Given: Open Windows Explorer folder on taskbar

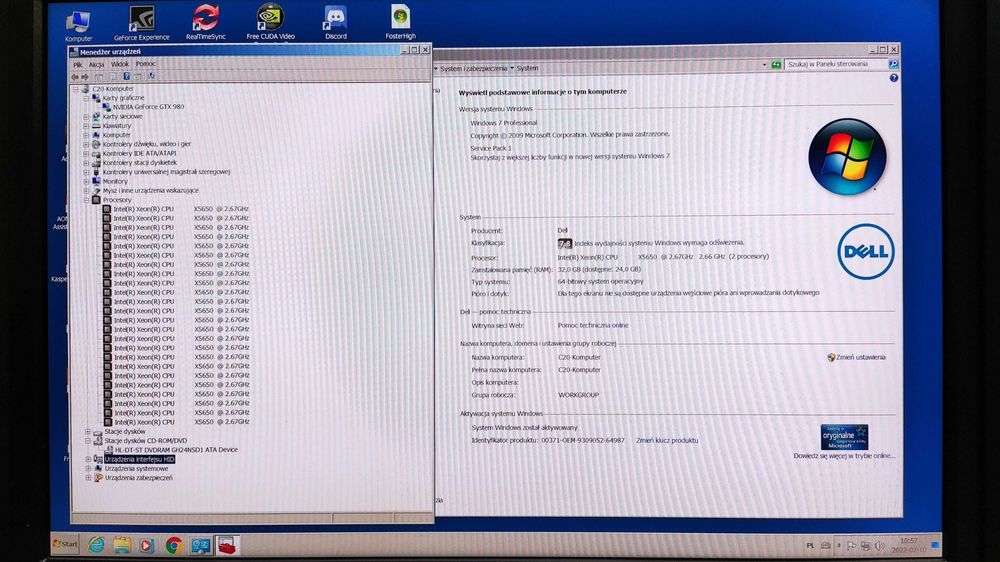Looking at the screenshot, I should coord(122,545).
